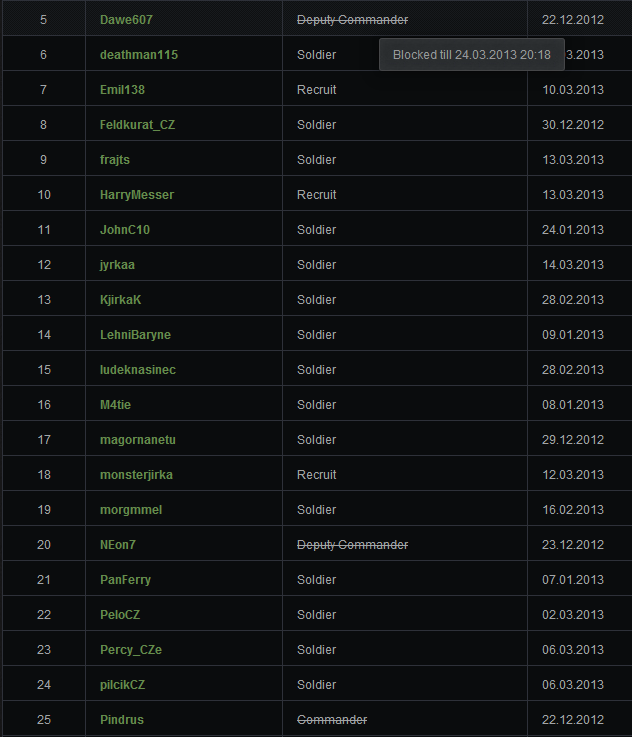Click the Emil138 username link
This screenshot has height=737, width=632.
pyautogui.click(x=122, y=90)
